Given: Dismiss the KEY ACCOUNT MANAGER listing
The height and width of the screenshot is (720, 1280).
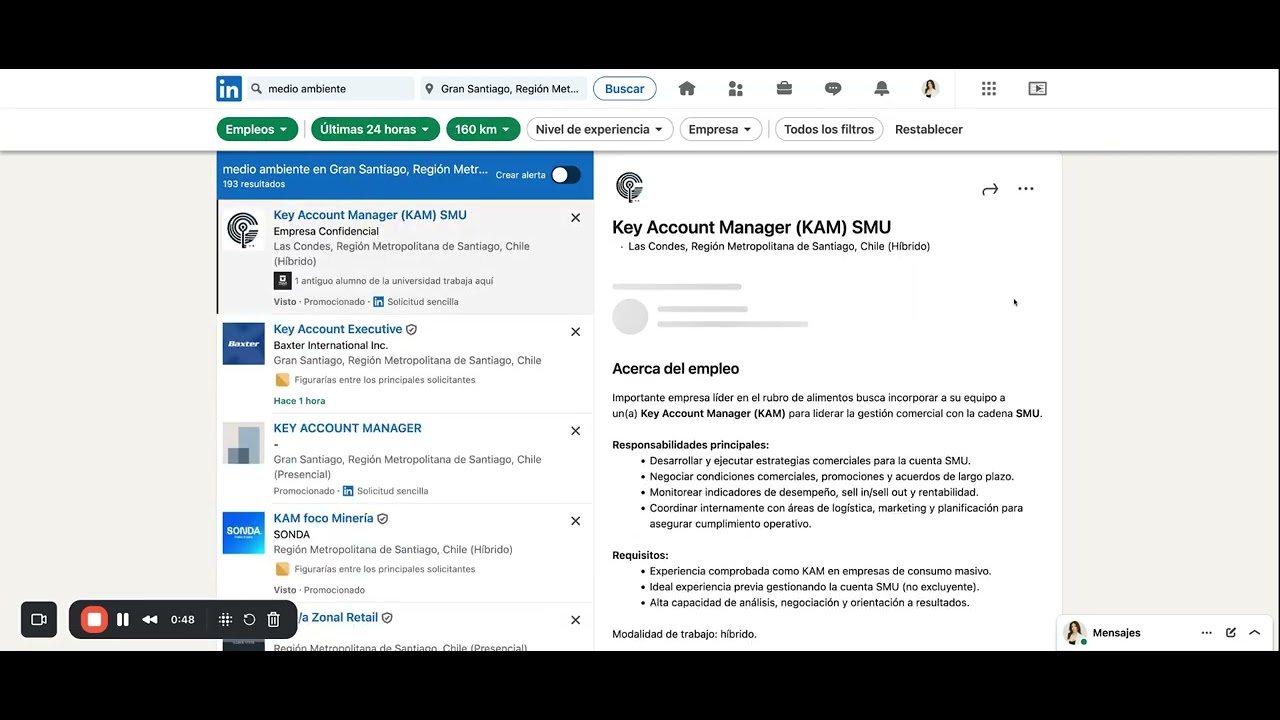Looking at the screenshot, I should click(x=575, y=431).
